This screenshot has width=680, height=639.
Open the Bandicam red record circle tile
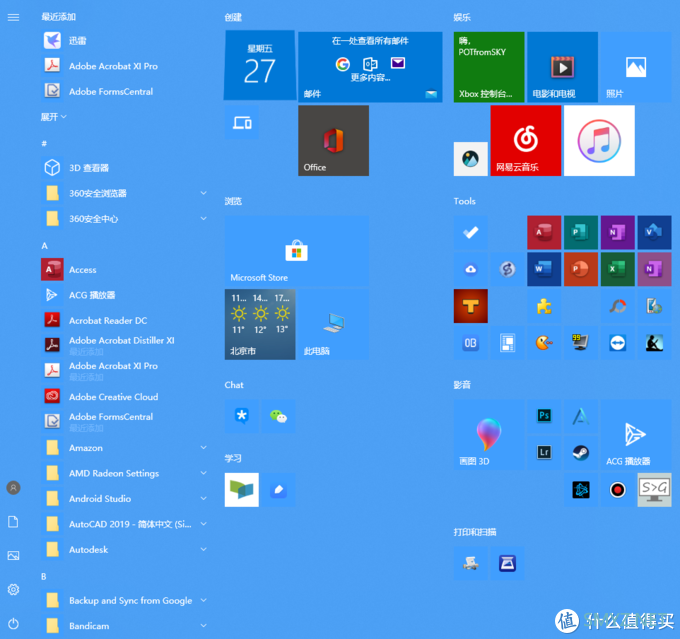[618, 490]
